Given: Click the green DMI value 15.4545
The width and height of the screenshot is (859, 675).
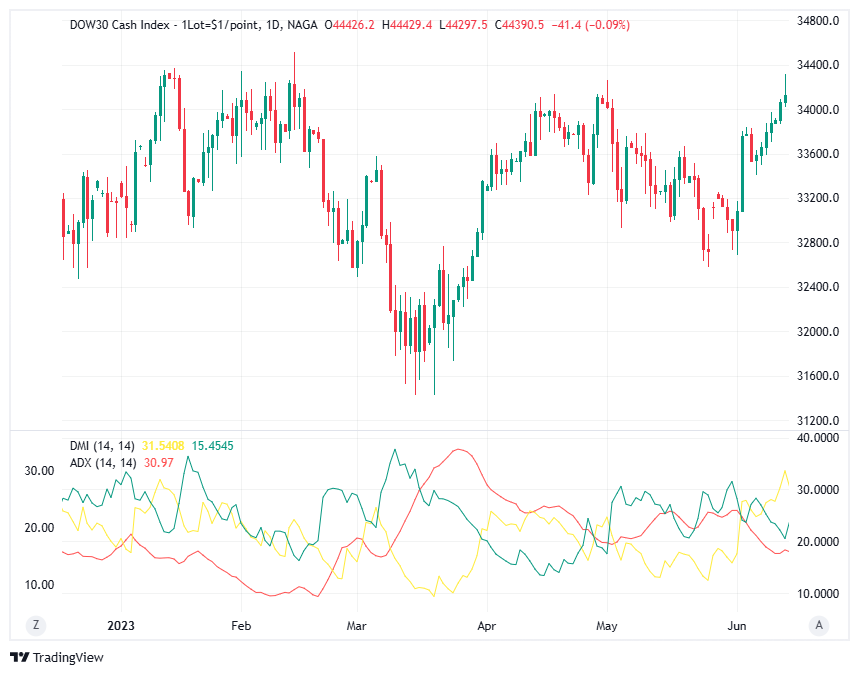Looking at the screenshot, I should point(213,445).
